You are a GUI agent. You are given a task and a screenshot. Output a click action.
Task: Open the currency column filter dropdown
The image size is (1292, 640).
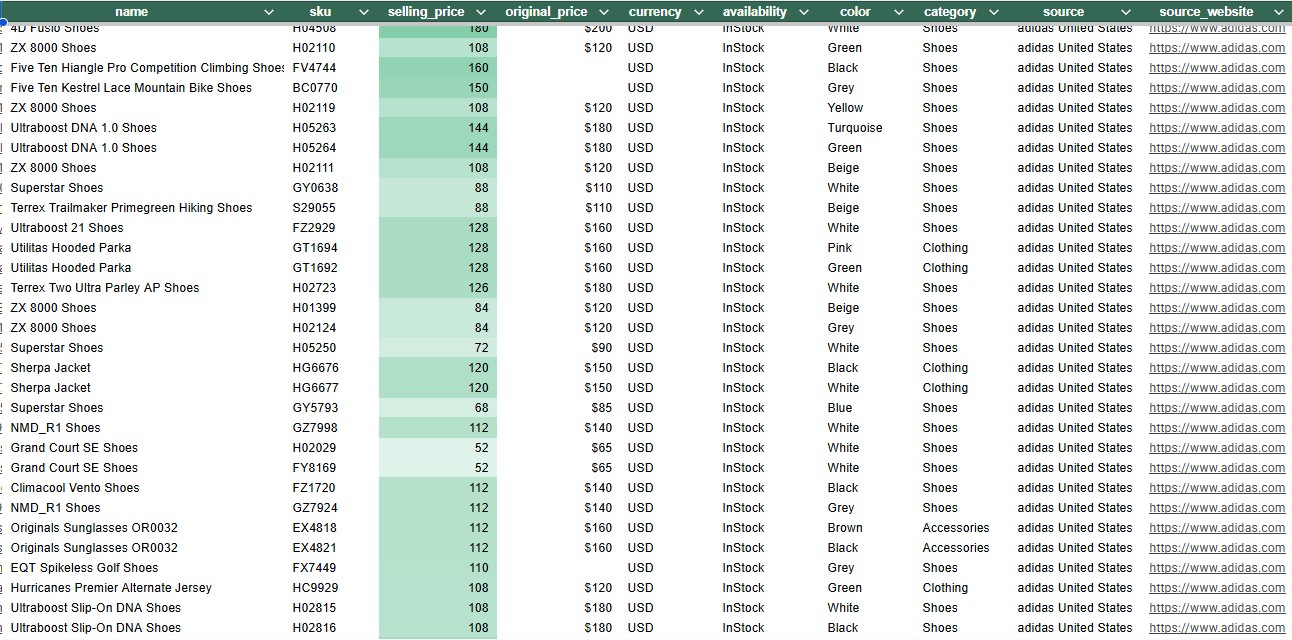(x=699, y=12)
